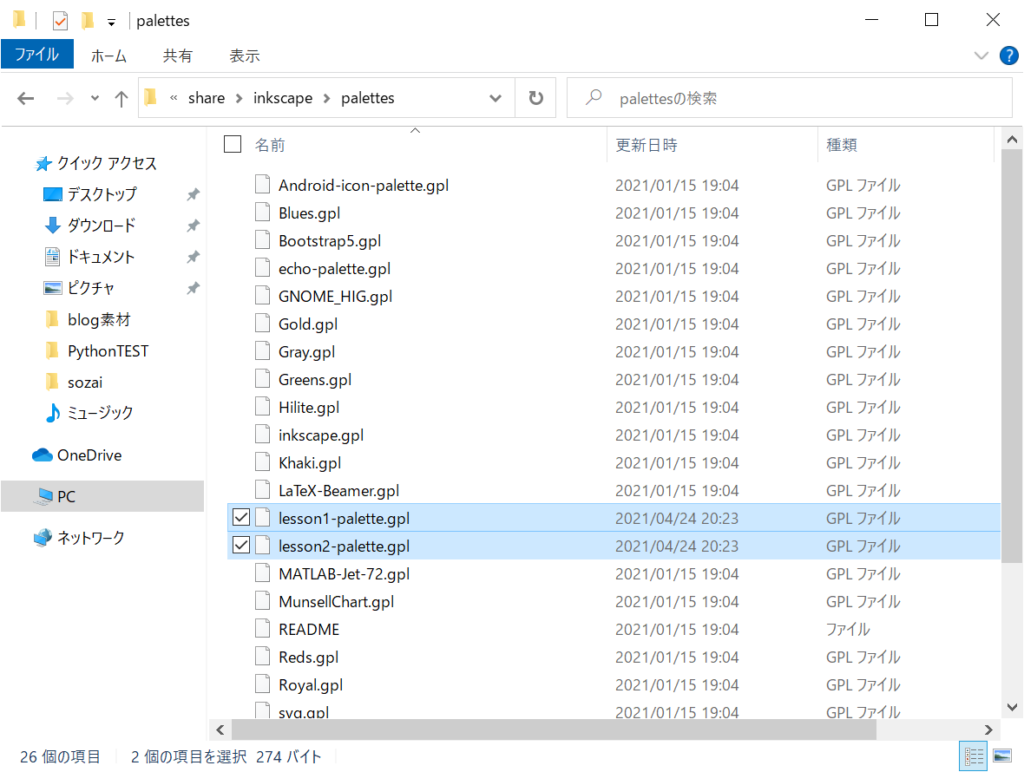
Task: Expand the ribbon with the chevron
Action: click(981, 56)
